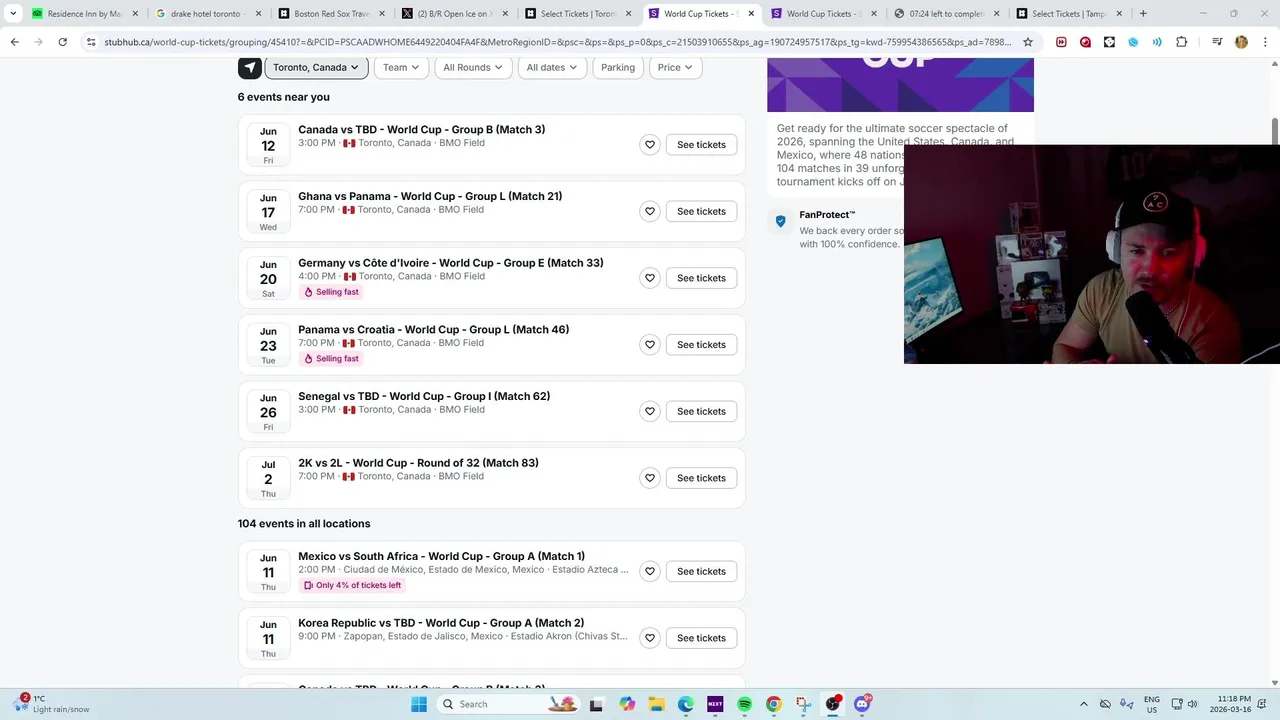1280x720 pixels.
Task: Open Spotify from the taskbar
Action: (x=744, y=704)
